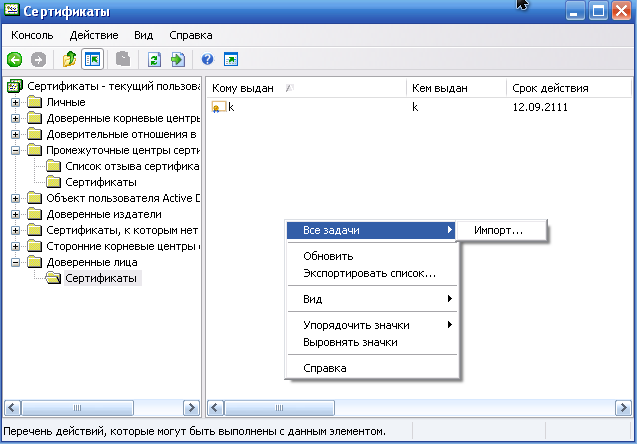Expand Доверительные отношения node
Screen dimensions: 637x444
click(15, 134)
